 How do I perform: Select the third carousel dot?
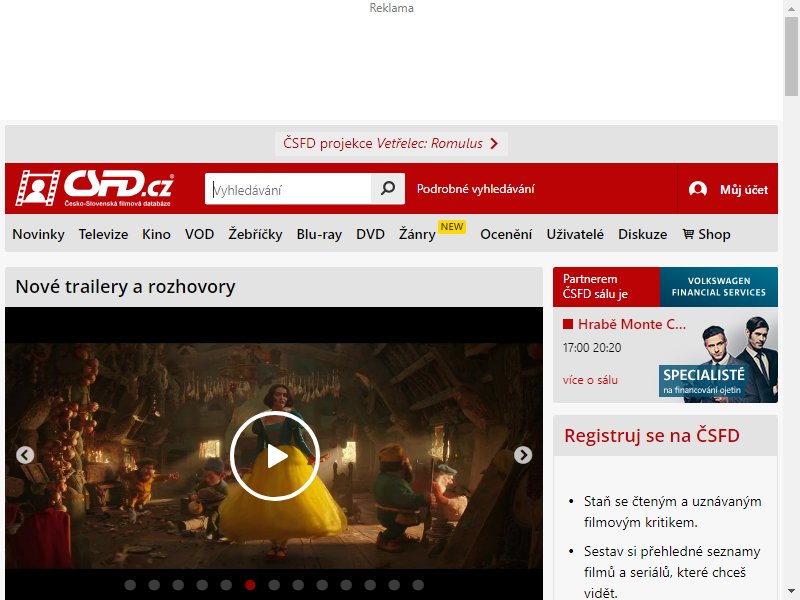(178, 585)
